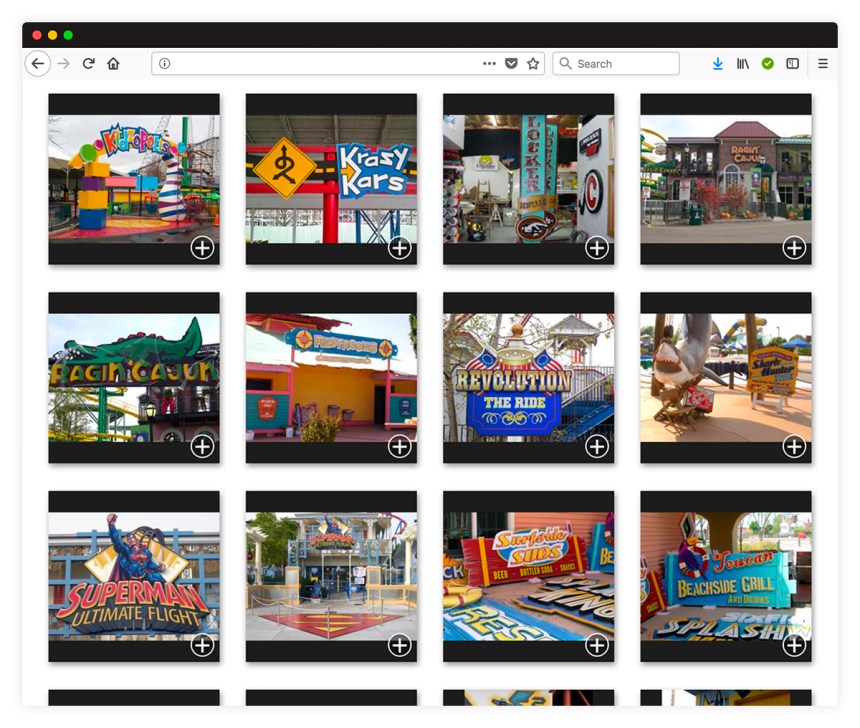Screen dimensions: 860x728
Task: Toggle the browser sidebar
Action: [792, 63]
